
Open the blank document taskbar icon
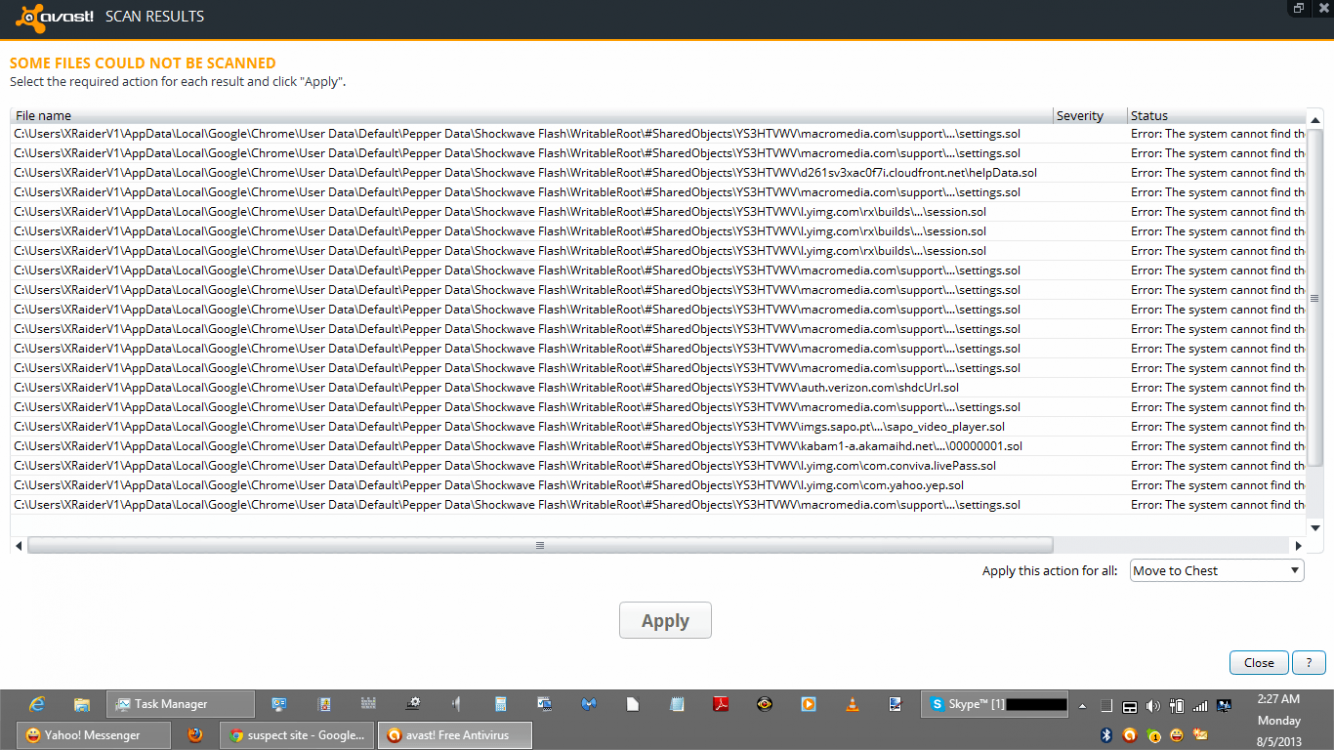coord(633,704)
